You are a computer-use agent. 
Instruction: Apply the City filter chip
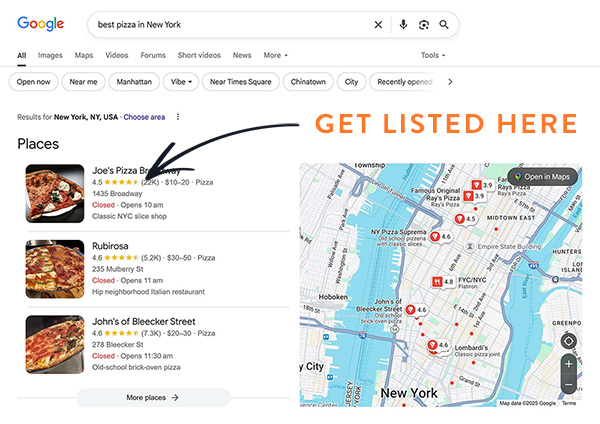(x=351, y=82)
